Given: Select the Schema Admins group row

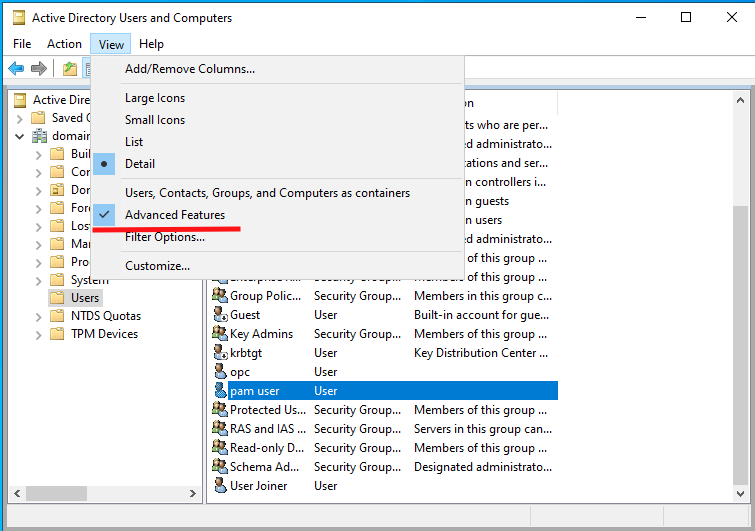Looking at the screenshot, I should tap(384, 466).
